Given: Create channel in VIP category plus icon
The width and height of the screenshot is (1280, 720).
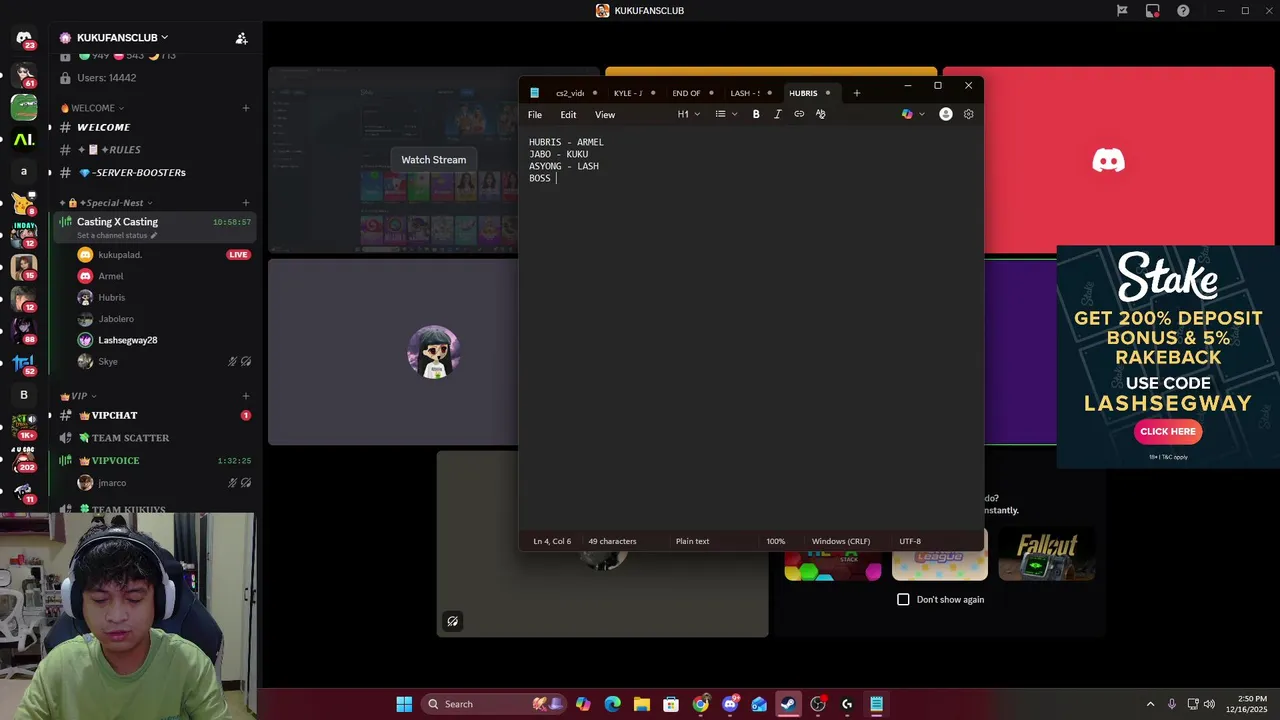Looking at the screenshot, I should coord(246,396).
